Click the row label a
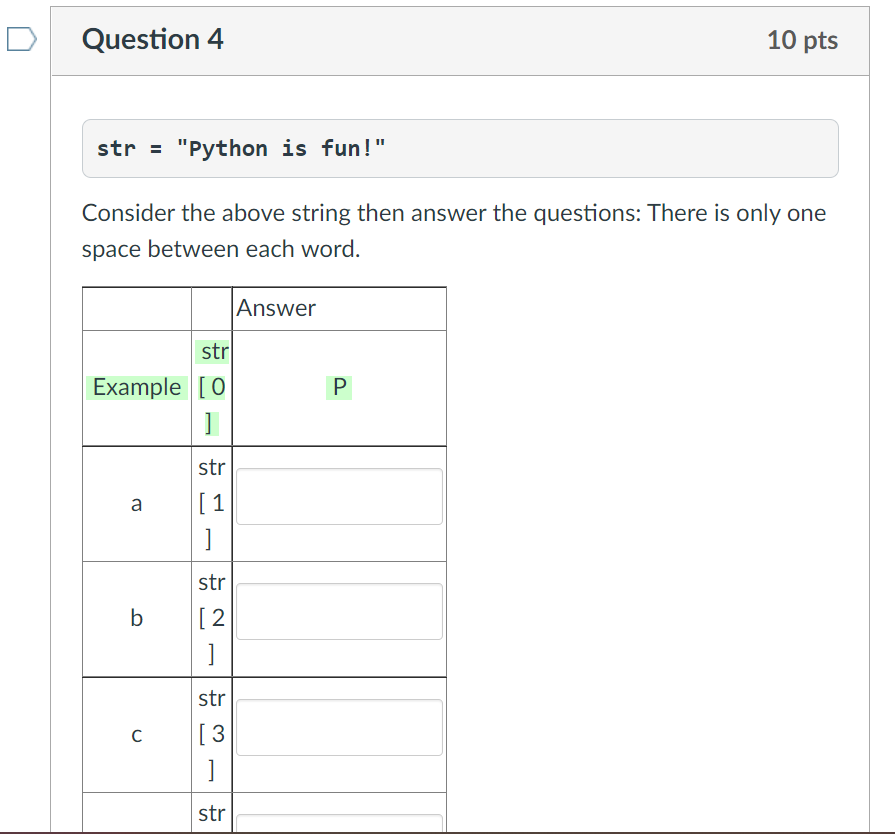The width and height of the screenshot is (895, 834). [x=136, y=503]
